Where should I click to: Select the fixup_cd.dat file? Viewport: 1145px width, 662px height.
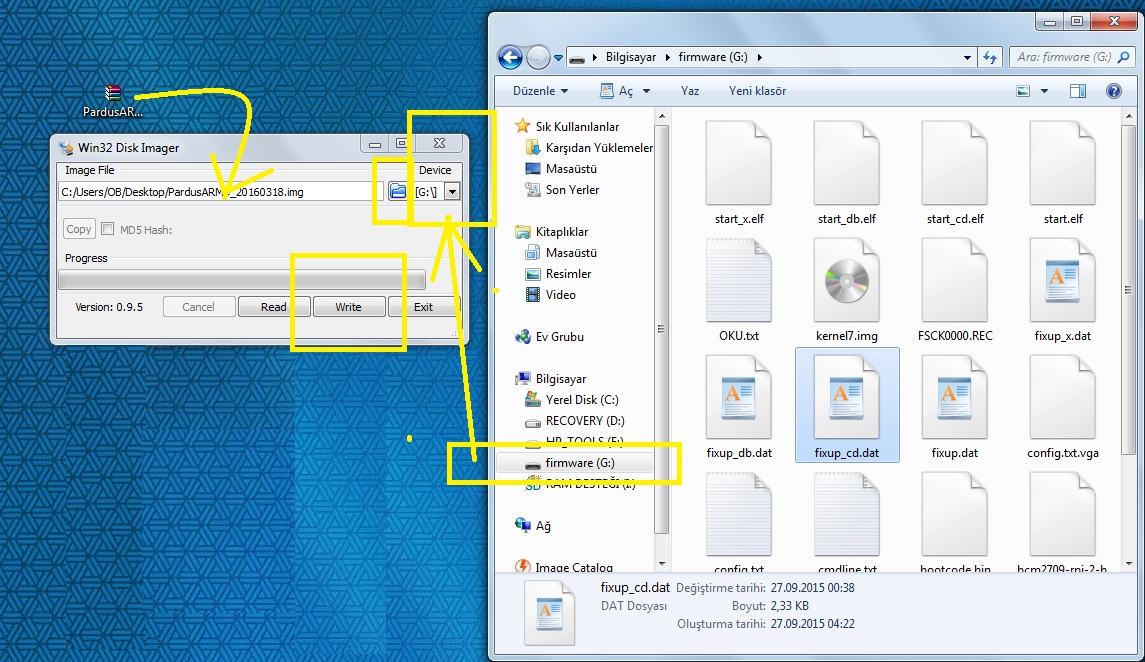click(847, 407)
